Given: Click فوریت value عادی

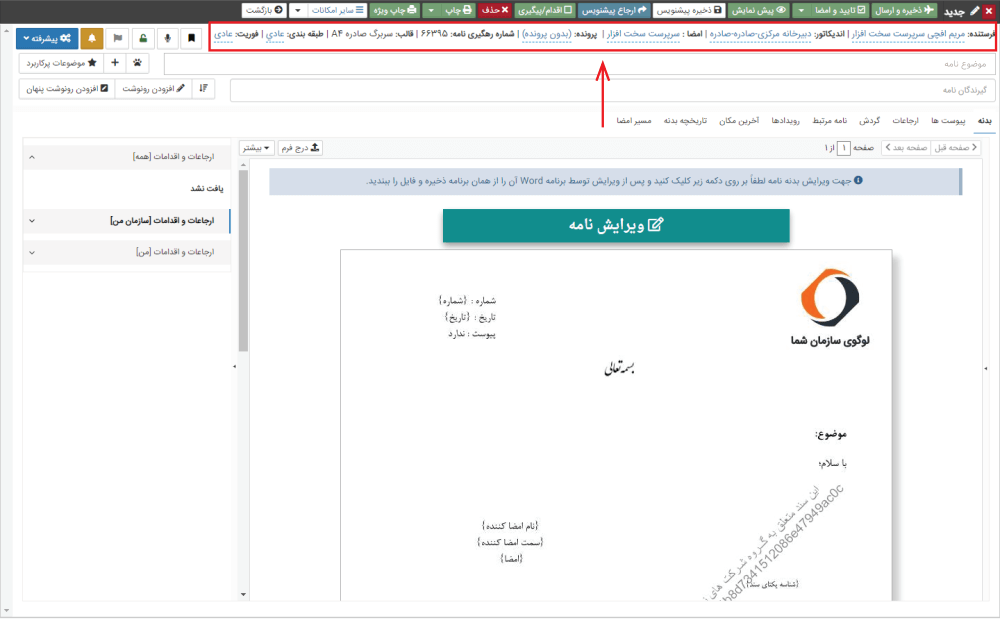Looking at the screenshot, I should [223, 34].
